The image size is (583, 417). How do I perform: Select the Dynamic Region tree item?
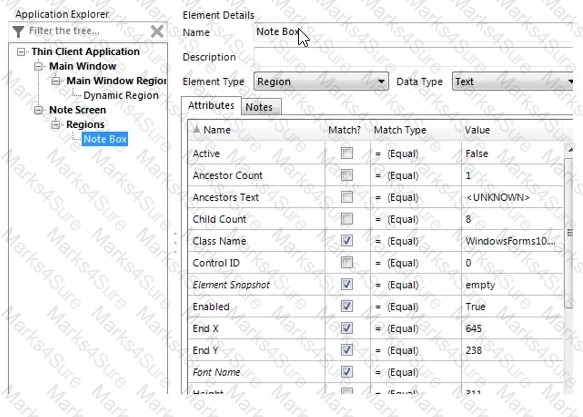[121, 96]
